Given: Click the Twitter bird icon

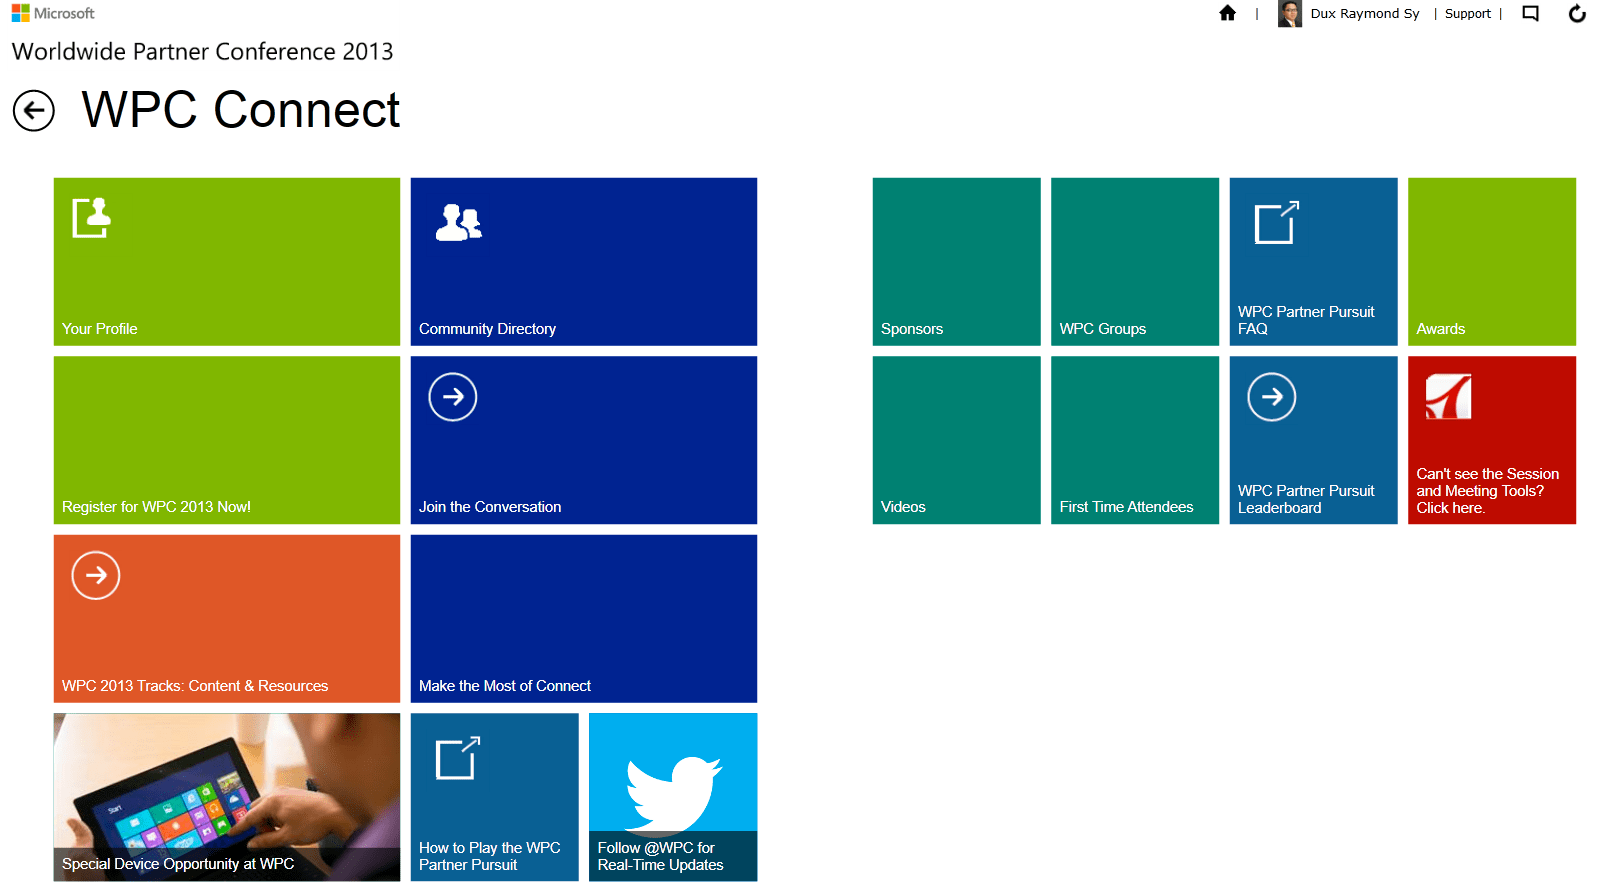Looking at the screenshot, I should pos(673,794).
